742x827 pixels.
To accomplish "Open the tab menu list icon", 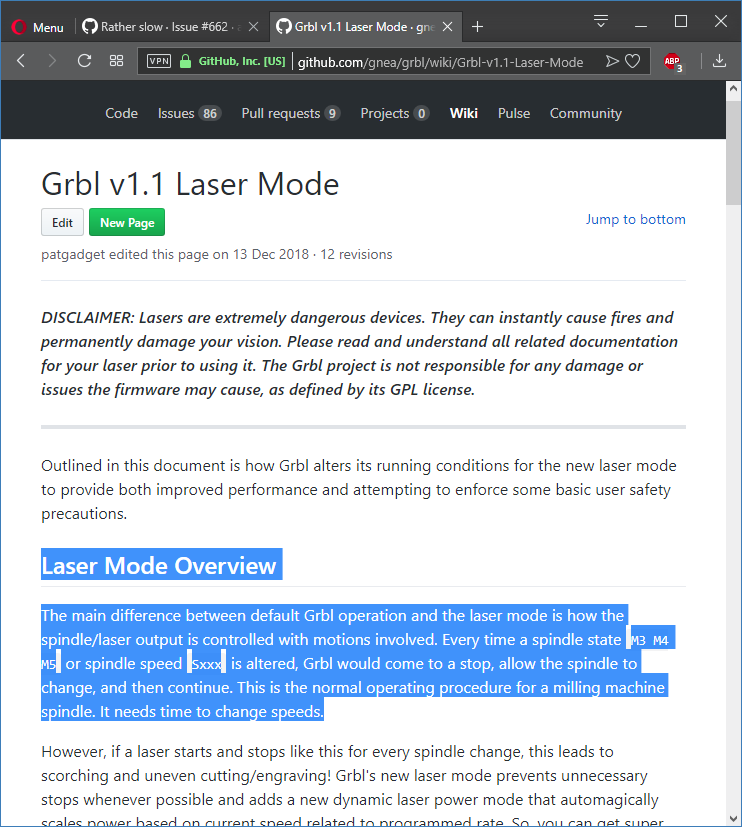I will [601, 22].
